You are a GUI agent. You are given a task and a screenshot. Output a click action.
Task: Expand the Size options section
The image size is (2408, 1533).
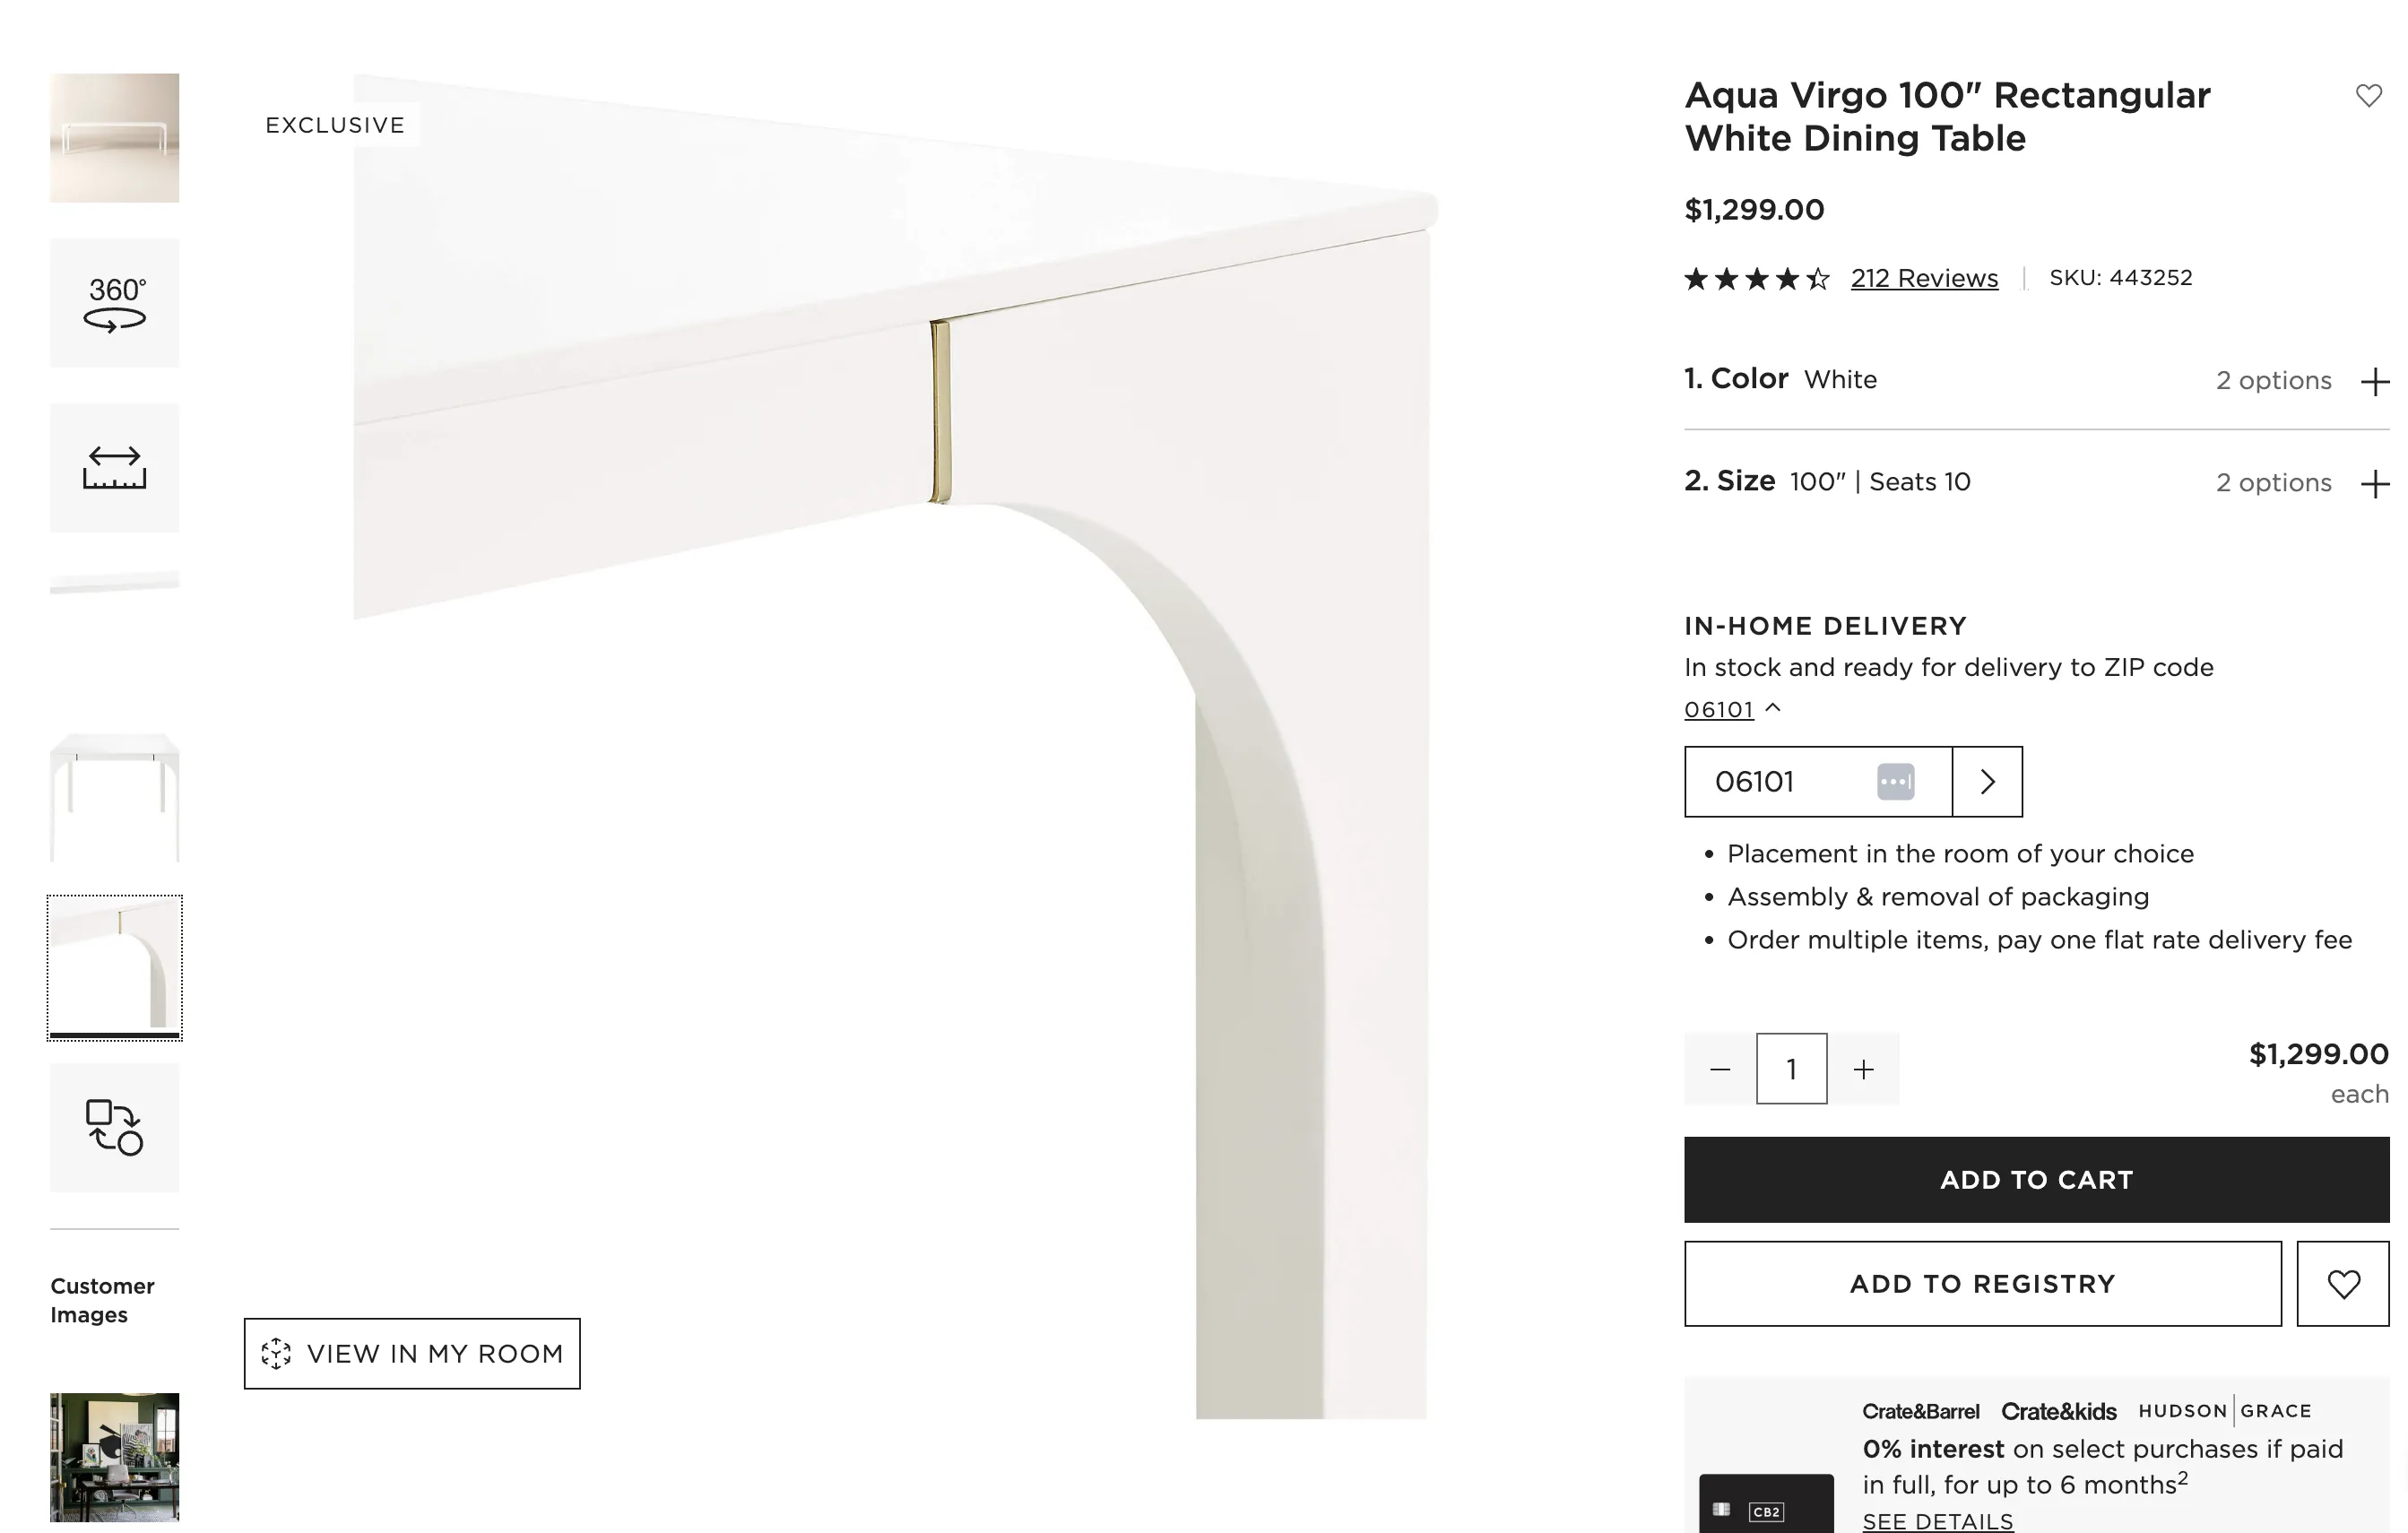[2374, 485]
